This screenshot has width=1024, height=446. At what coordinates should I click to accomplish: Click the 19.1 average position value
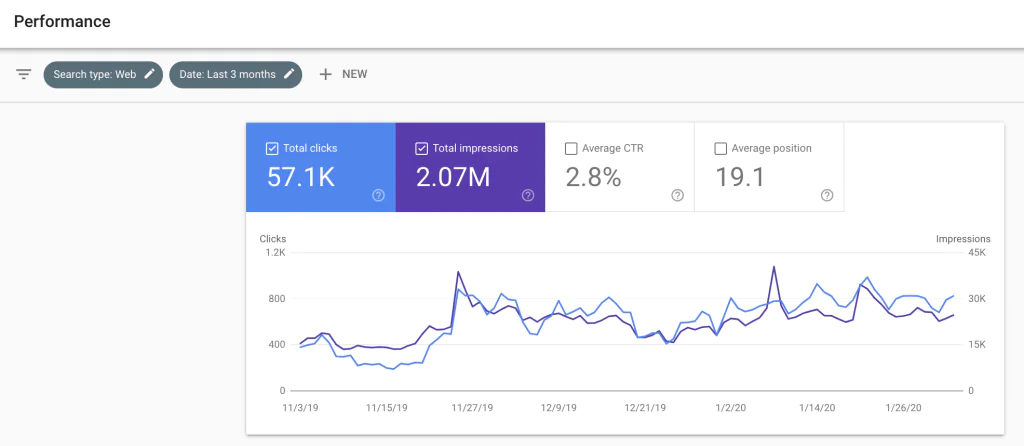pyautogui.click(x=740, y=178)
